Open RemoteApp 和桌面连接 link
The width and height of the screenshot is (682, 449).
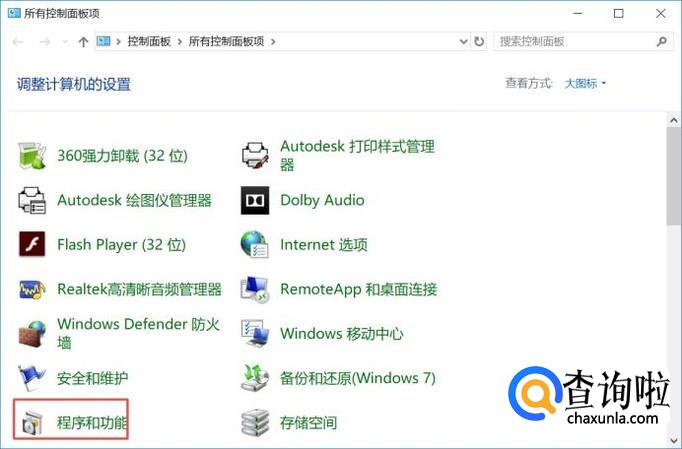(358, 289)
